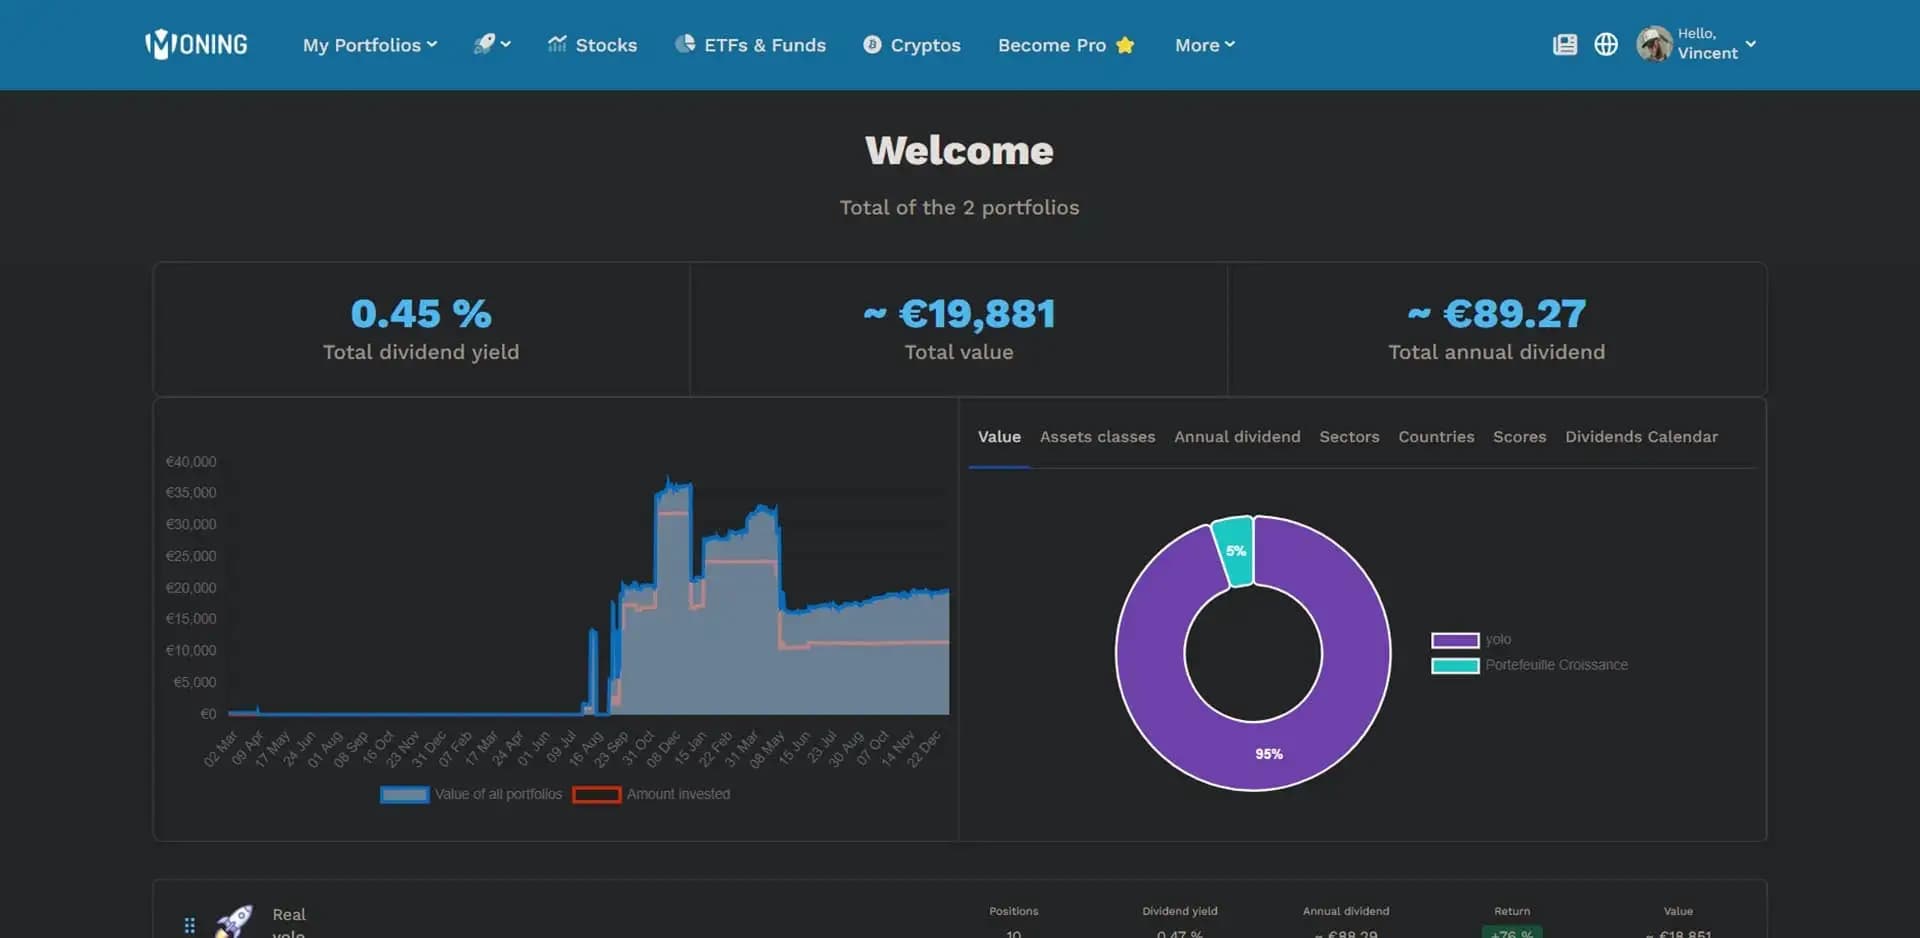Toggle yolo legend entry in donut chart
1920x938 pixels.
pyautogui.click(x=1471, y=640)
